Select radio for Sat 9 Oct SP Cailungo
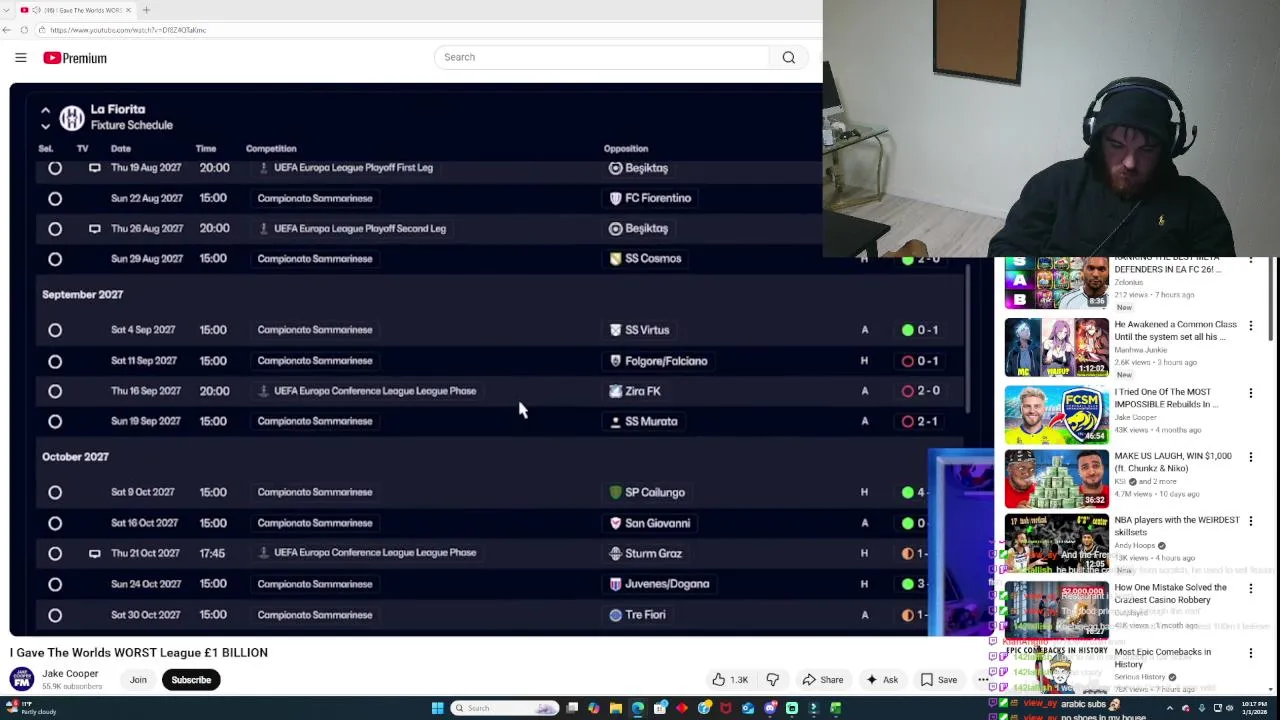The image size is (1280, 720). pyautogui.click(x=55, y=492)
